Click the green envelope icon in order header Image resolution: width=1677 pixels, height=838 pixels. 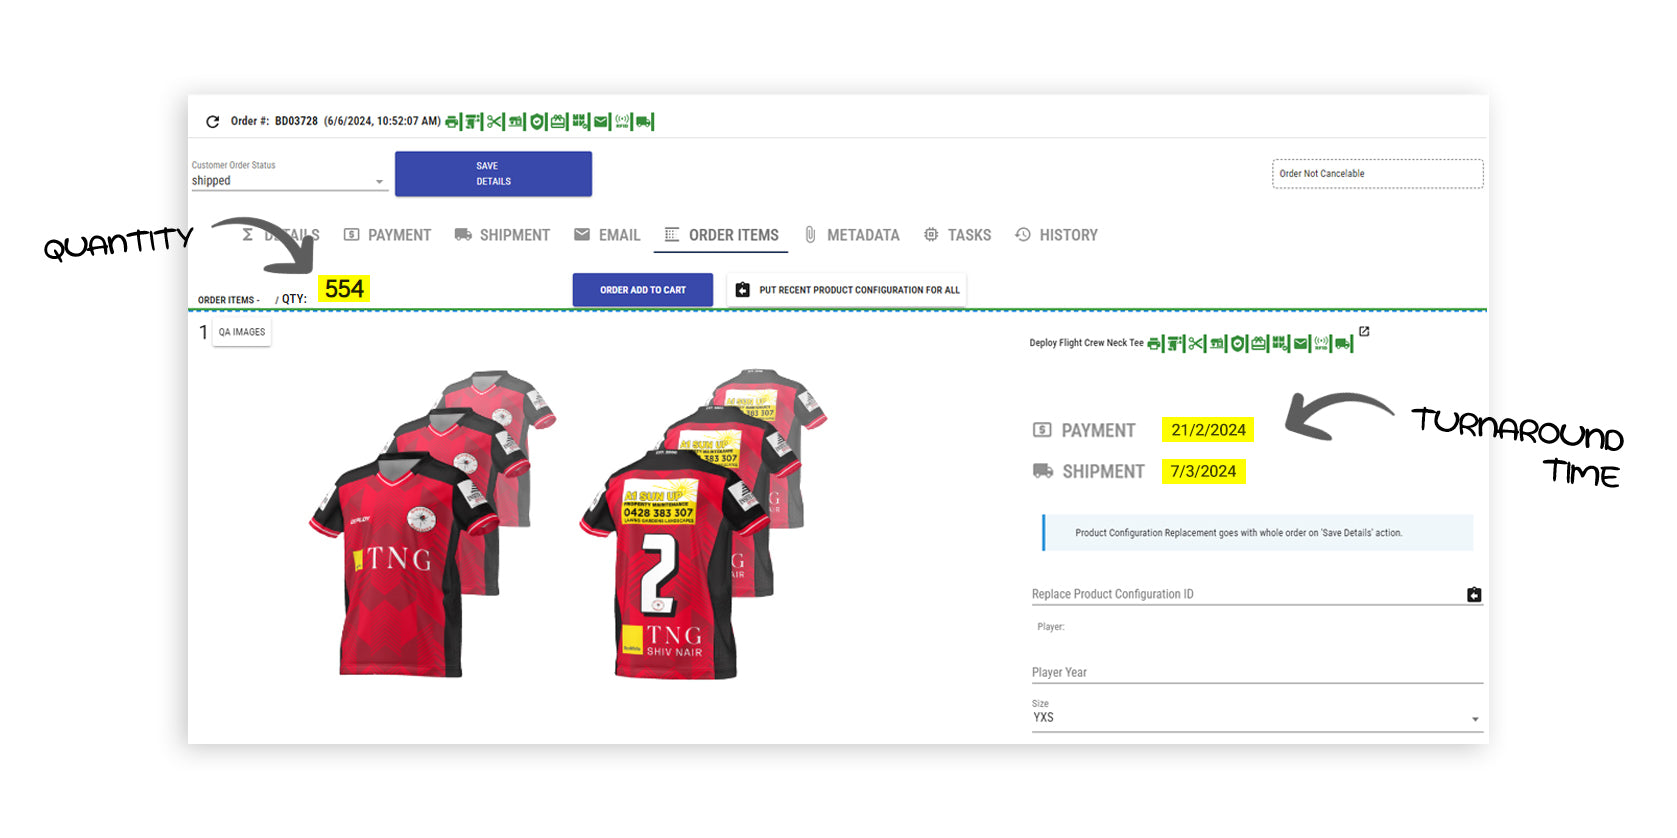click(x=601, y=122)
